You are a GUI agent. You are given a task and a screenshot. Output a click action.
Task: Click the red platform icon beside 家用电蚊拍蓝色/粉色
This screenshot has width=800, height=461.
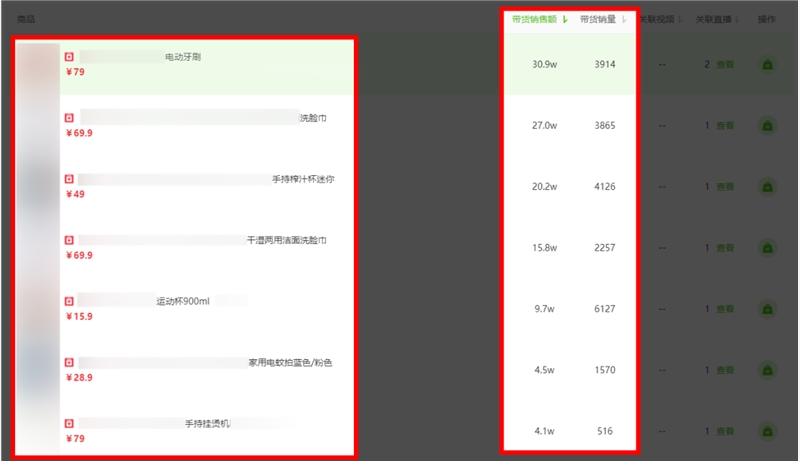click(69, 363)
